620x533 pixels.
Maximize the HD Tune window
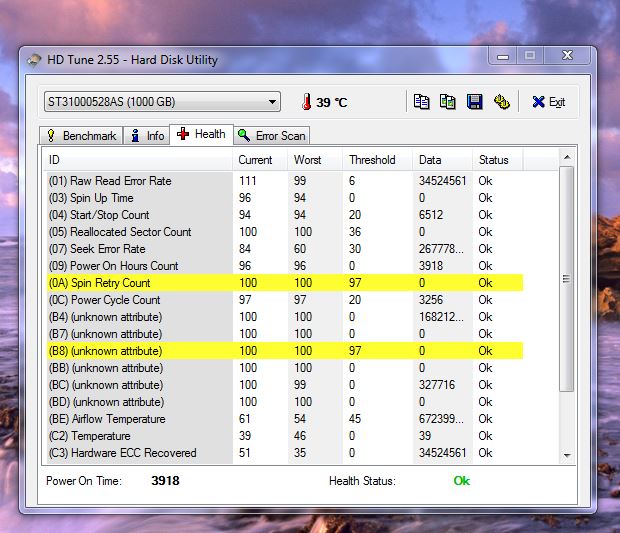(x=530, y=56)
